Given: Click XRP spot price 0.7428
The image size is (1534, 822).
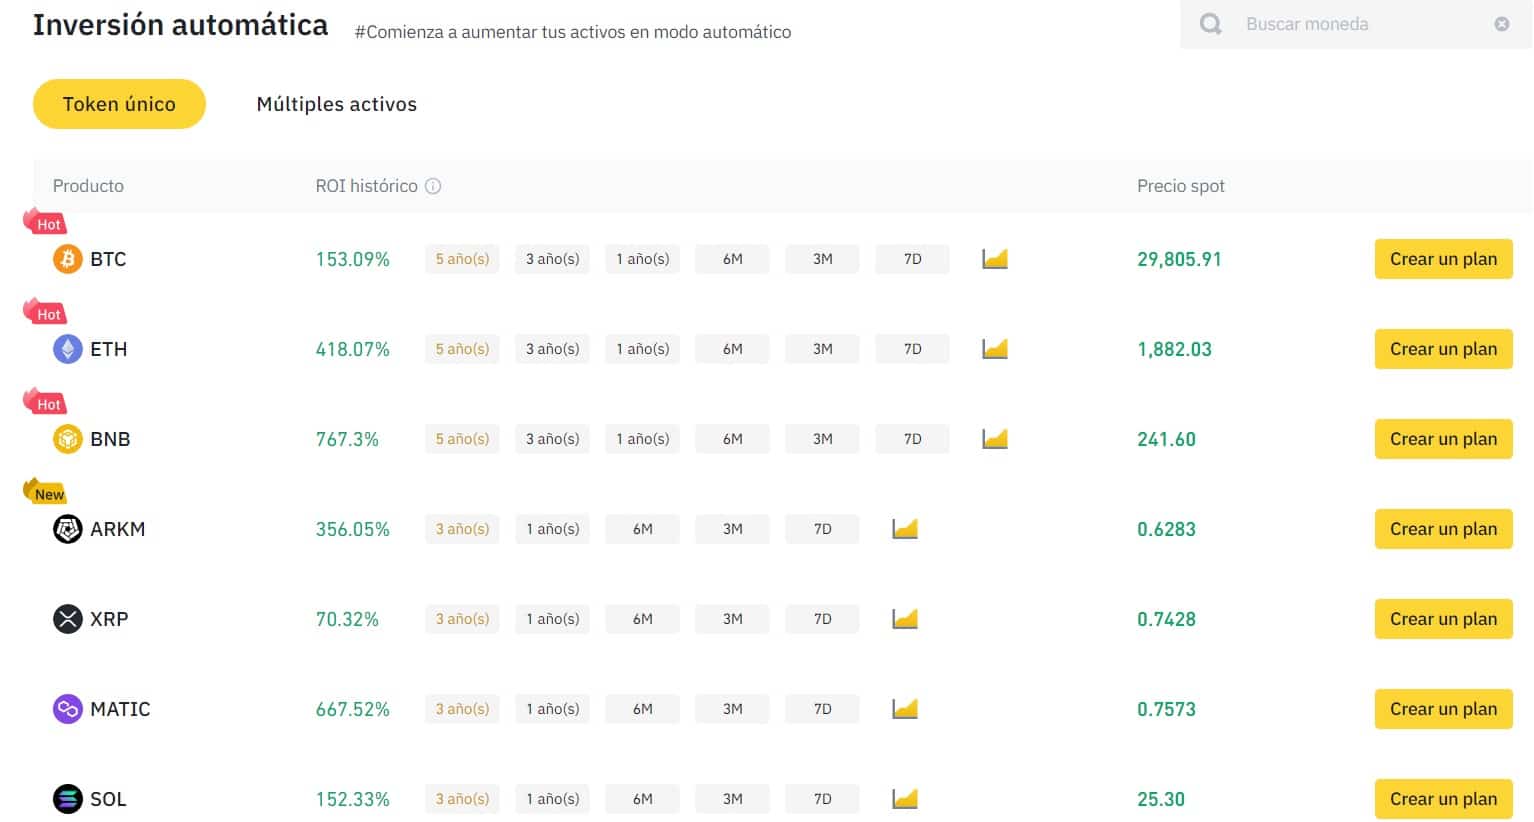Looking at the screenshot, I should click(1166, 619).
